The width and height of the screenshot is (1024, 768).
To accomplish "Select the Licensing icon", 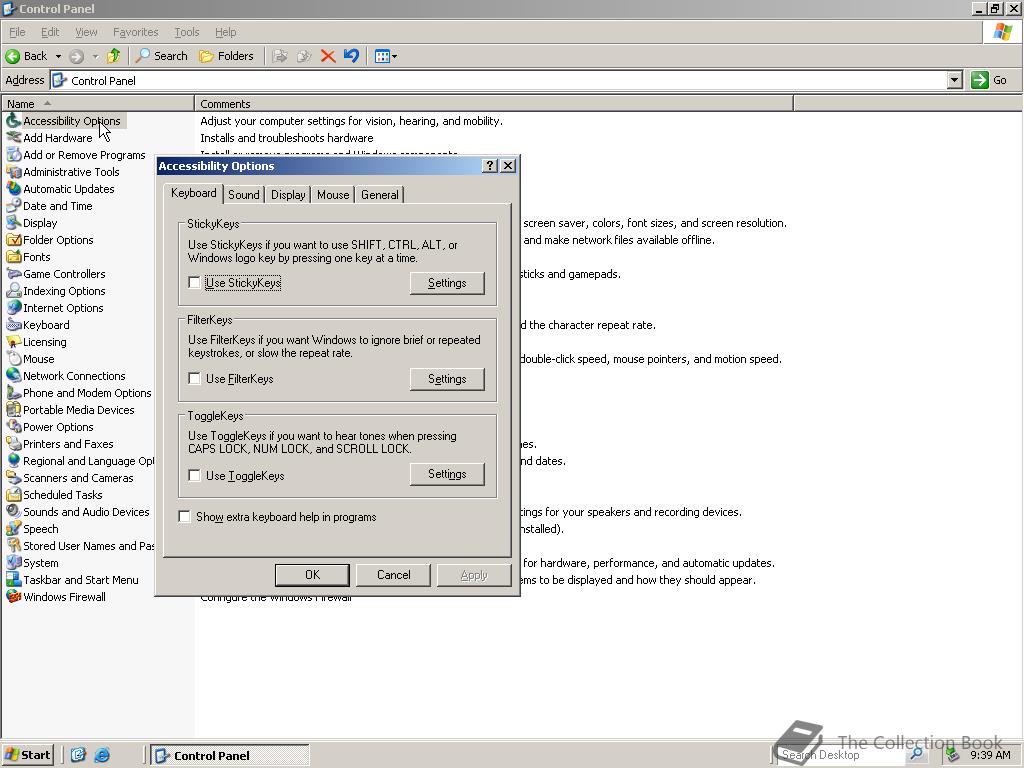I will [x=13, y=342].
